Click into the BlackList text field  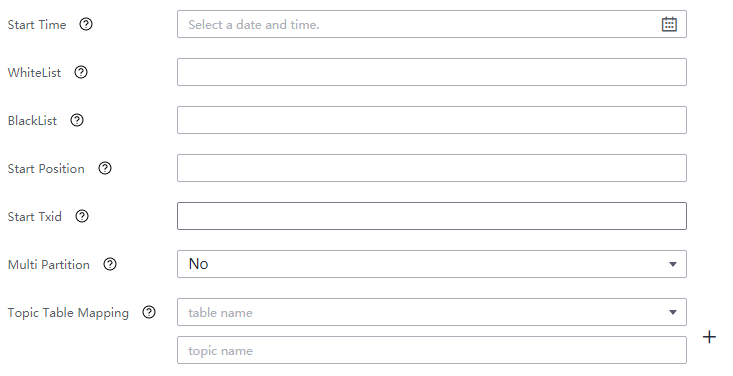click(431, 120)
